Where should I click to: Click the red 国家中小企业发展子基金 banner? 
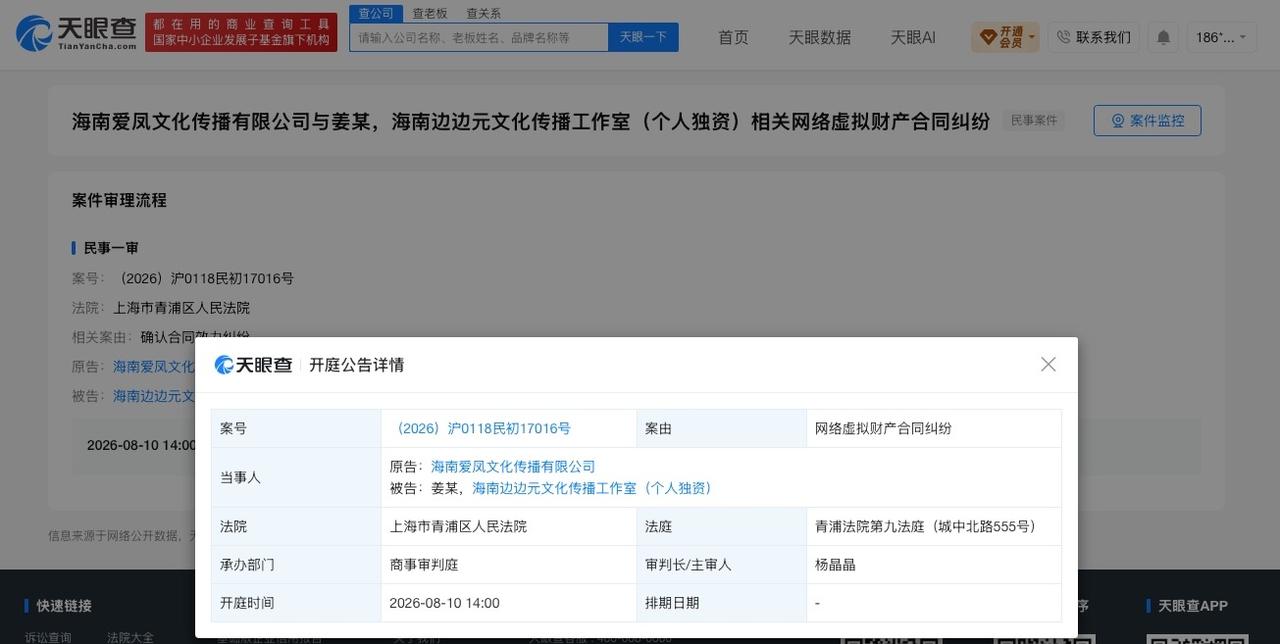tap(241, 33)
